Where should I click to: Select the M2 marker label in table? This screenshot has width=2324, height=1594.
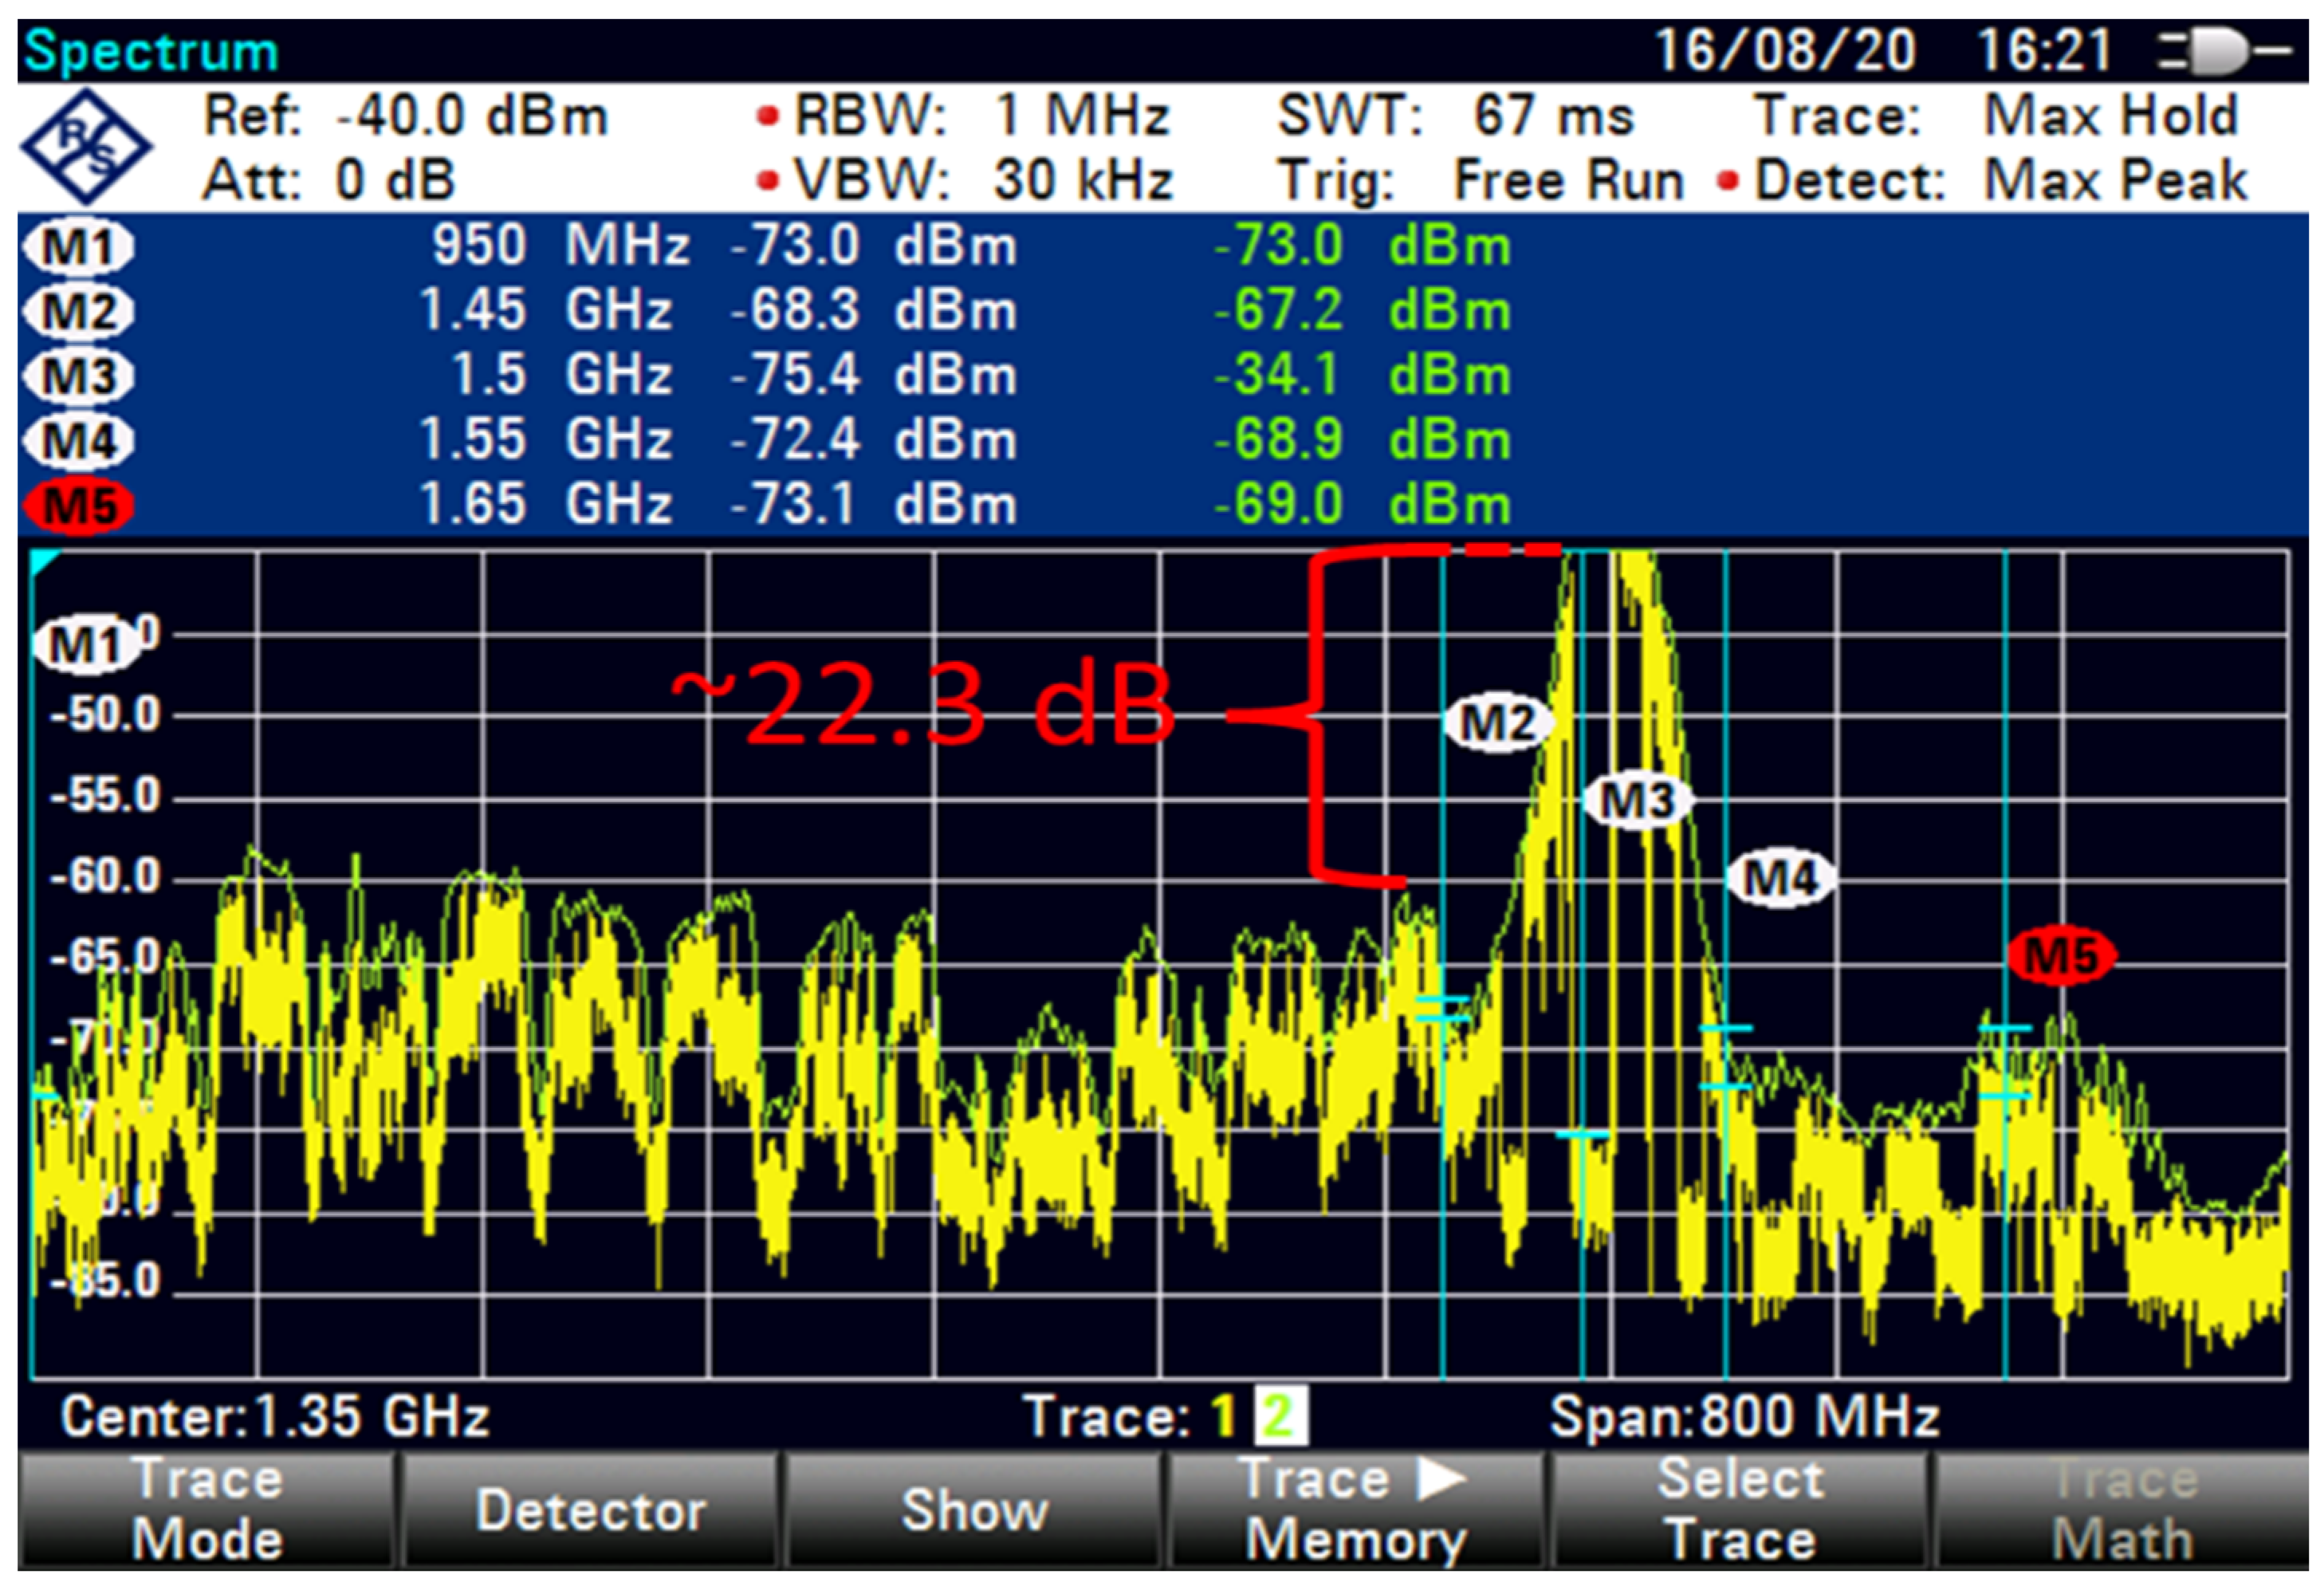click(x=79, y=312)
